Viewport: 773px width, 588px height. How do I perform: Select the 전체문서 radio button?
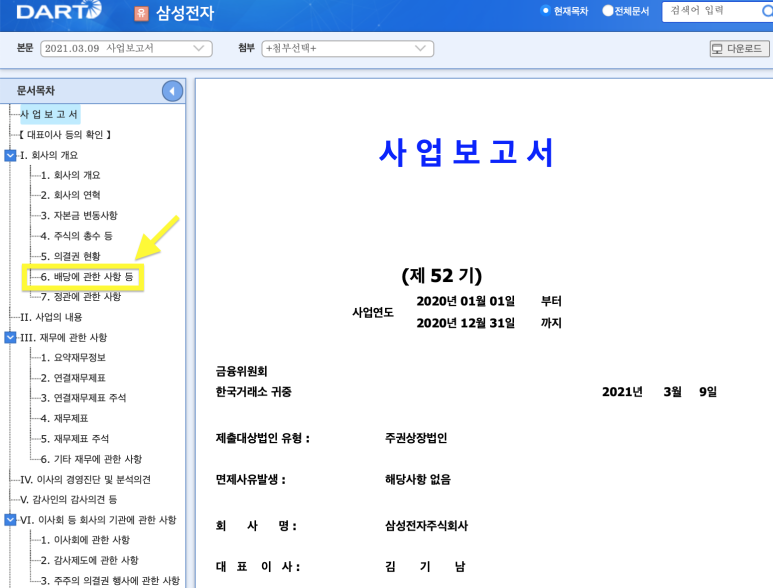point(608,10)
